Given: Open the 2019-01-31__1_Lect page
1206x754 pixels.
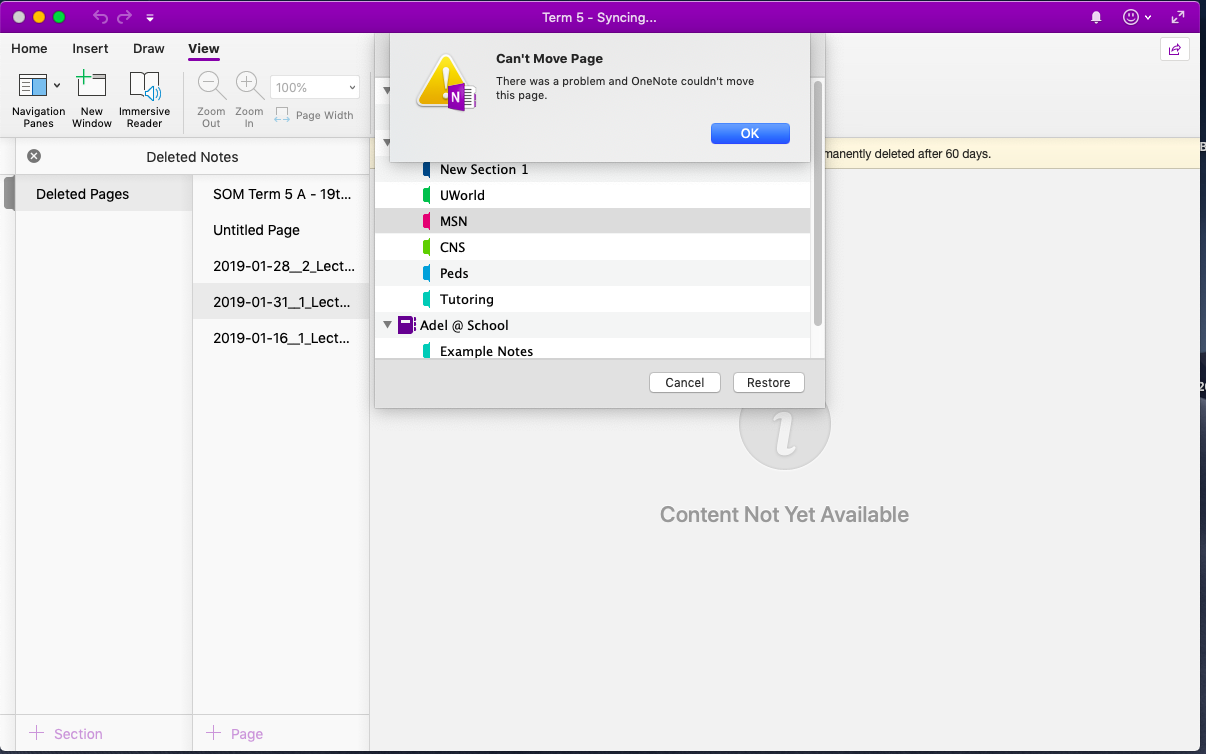Looking at the screenshot, I should [x=281, y=302].
